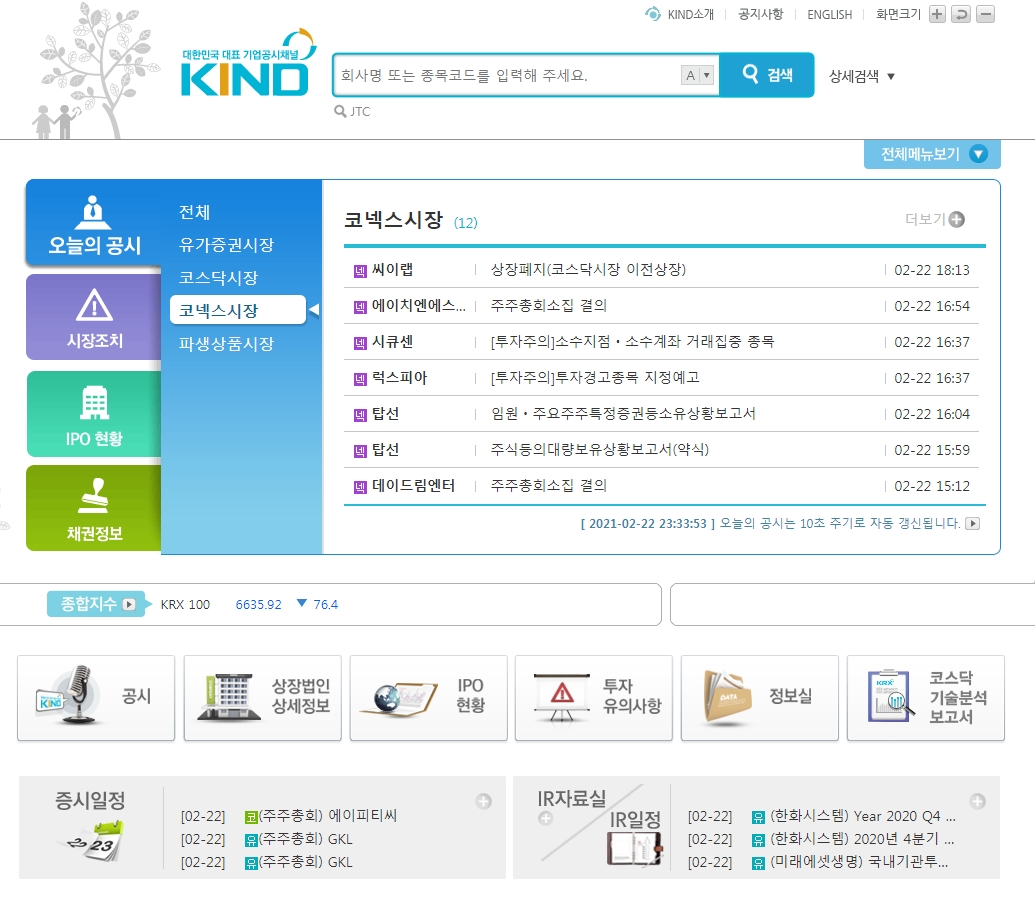This screenshot has width=1035, height=897.
Task: Choose the 코넥스시장 filter
Action: click(x=238, y=310)
